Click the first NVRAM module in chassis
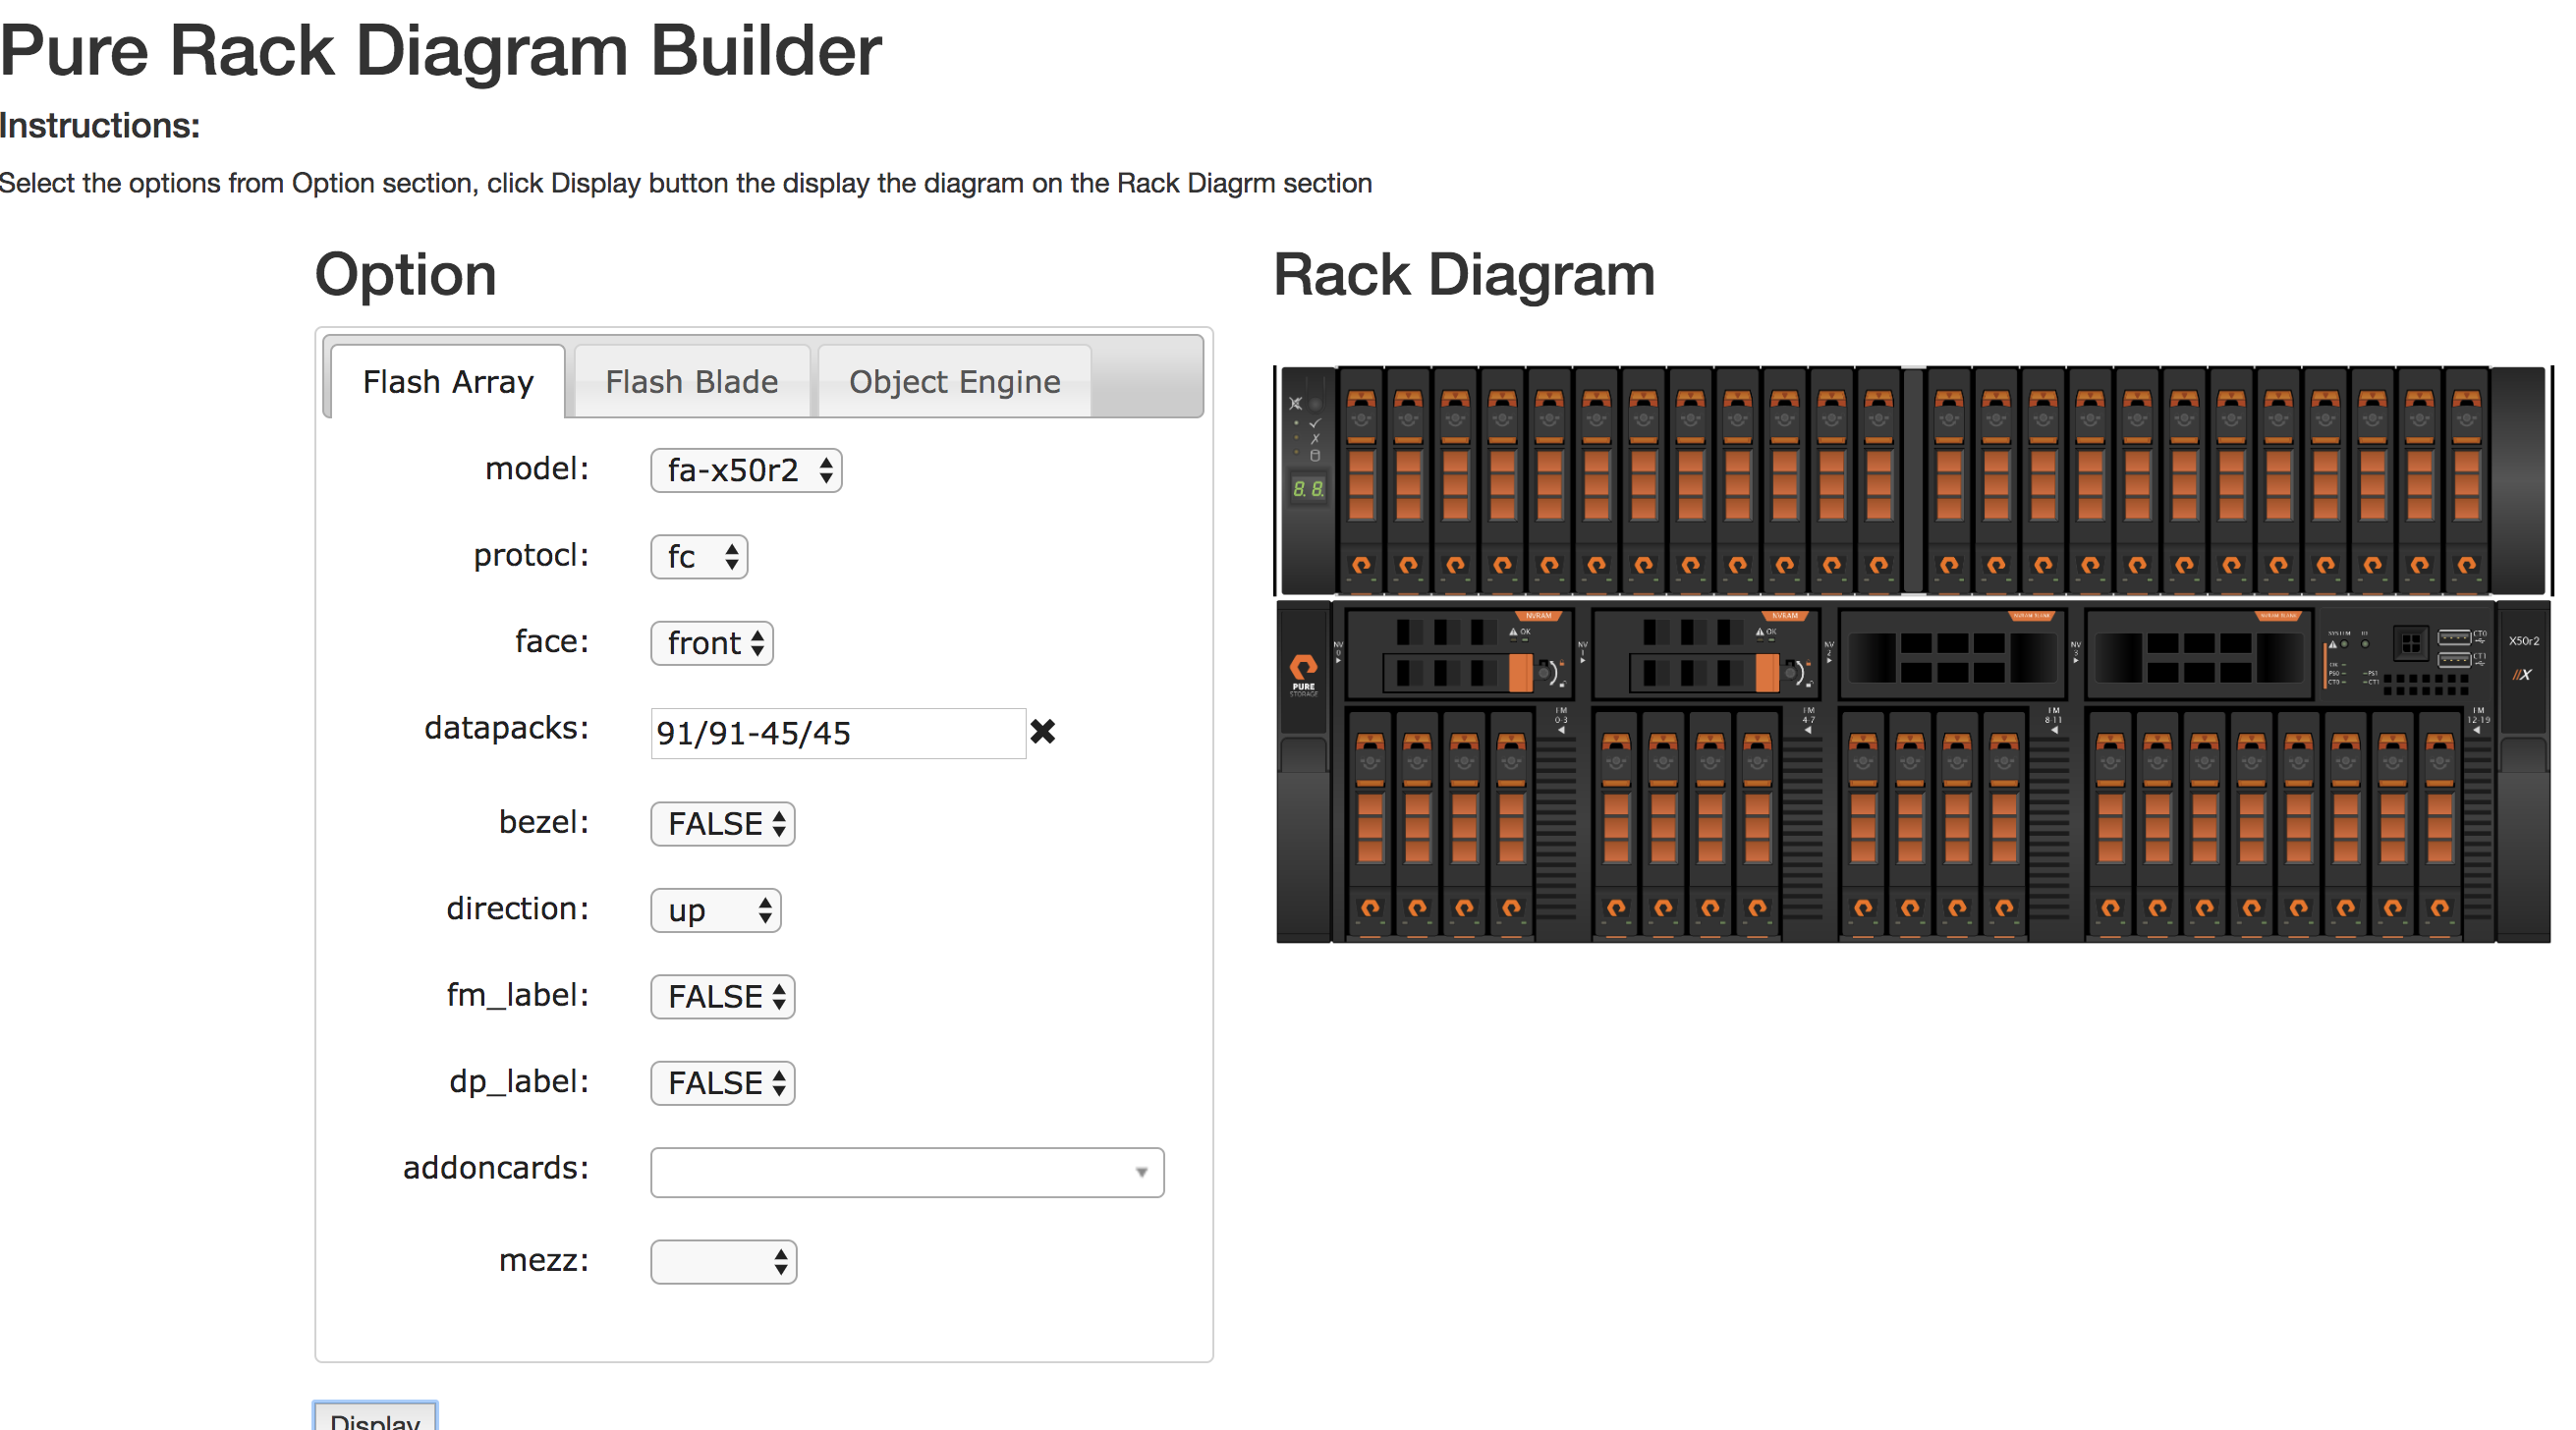 [1459, 654]
